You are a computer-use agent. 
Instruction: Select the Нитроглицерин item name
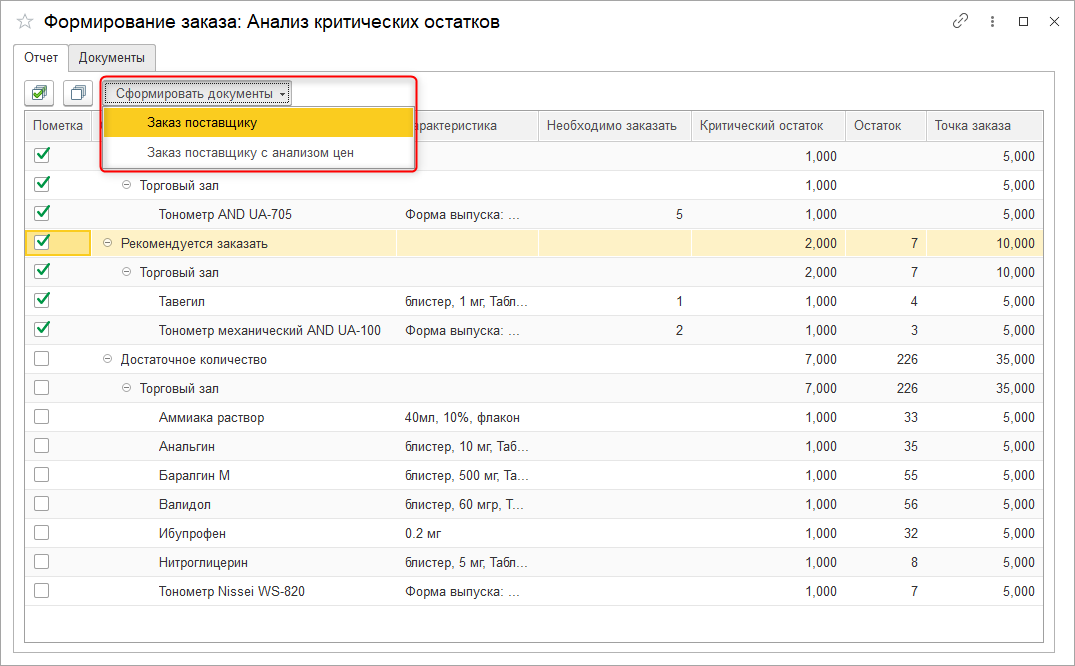(203, 562)
